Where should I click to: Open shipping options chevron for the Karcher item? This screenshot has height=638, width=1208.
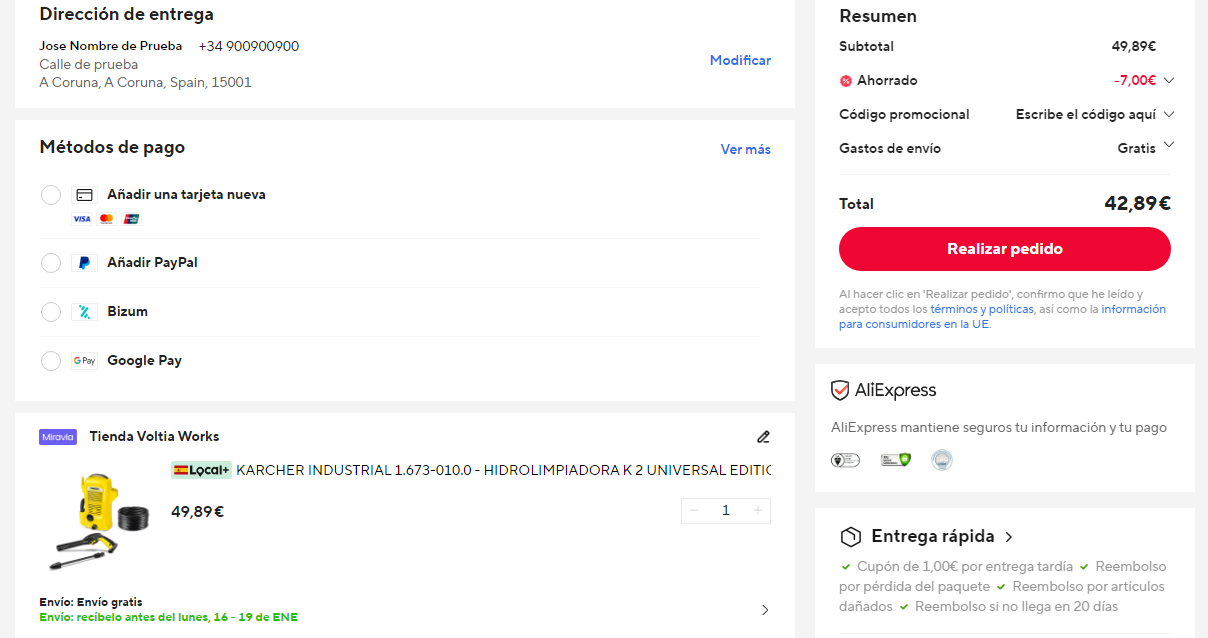tap(765, 610)
